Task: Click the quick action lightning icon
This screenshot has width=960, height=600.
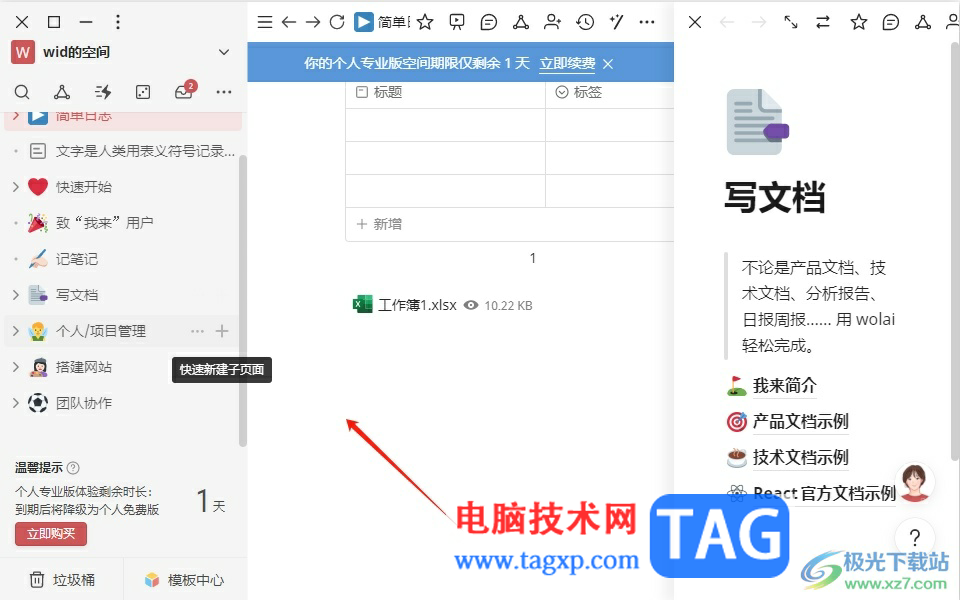Action: click(x=103, y=92)
